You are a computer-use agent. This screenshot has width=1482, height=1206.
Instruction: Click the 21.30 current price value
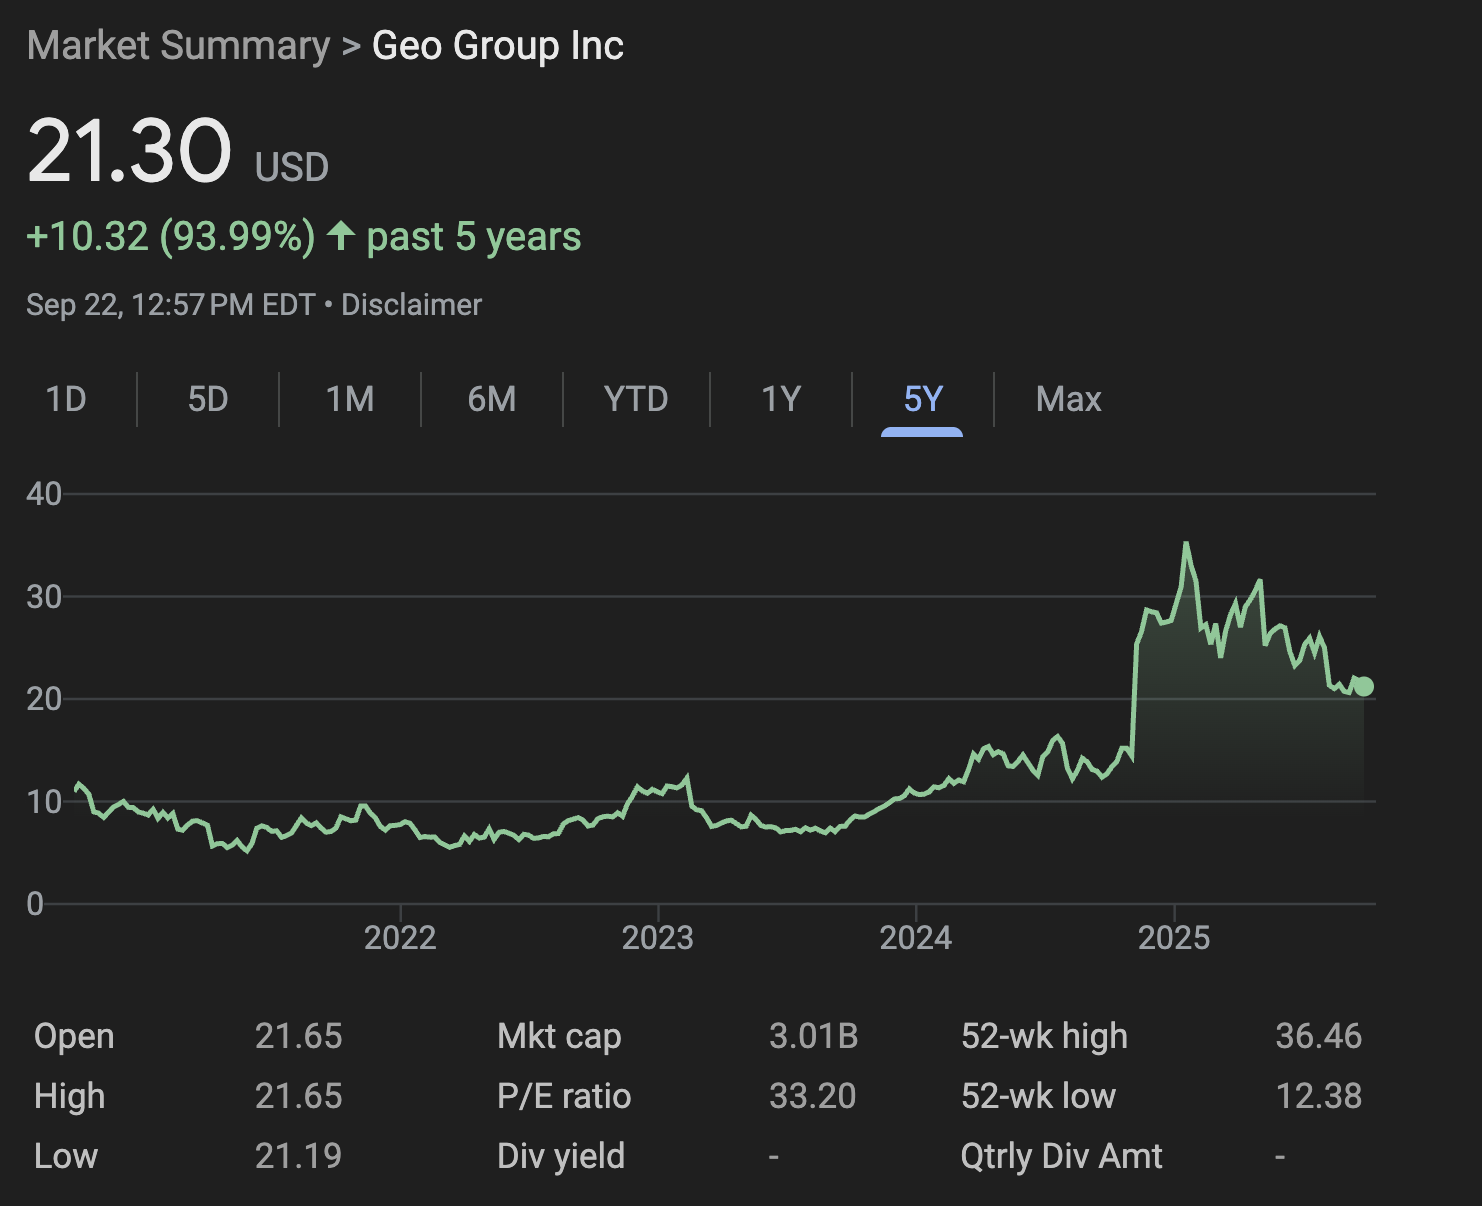[x=129, y=151]
